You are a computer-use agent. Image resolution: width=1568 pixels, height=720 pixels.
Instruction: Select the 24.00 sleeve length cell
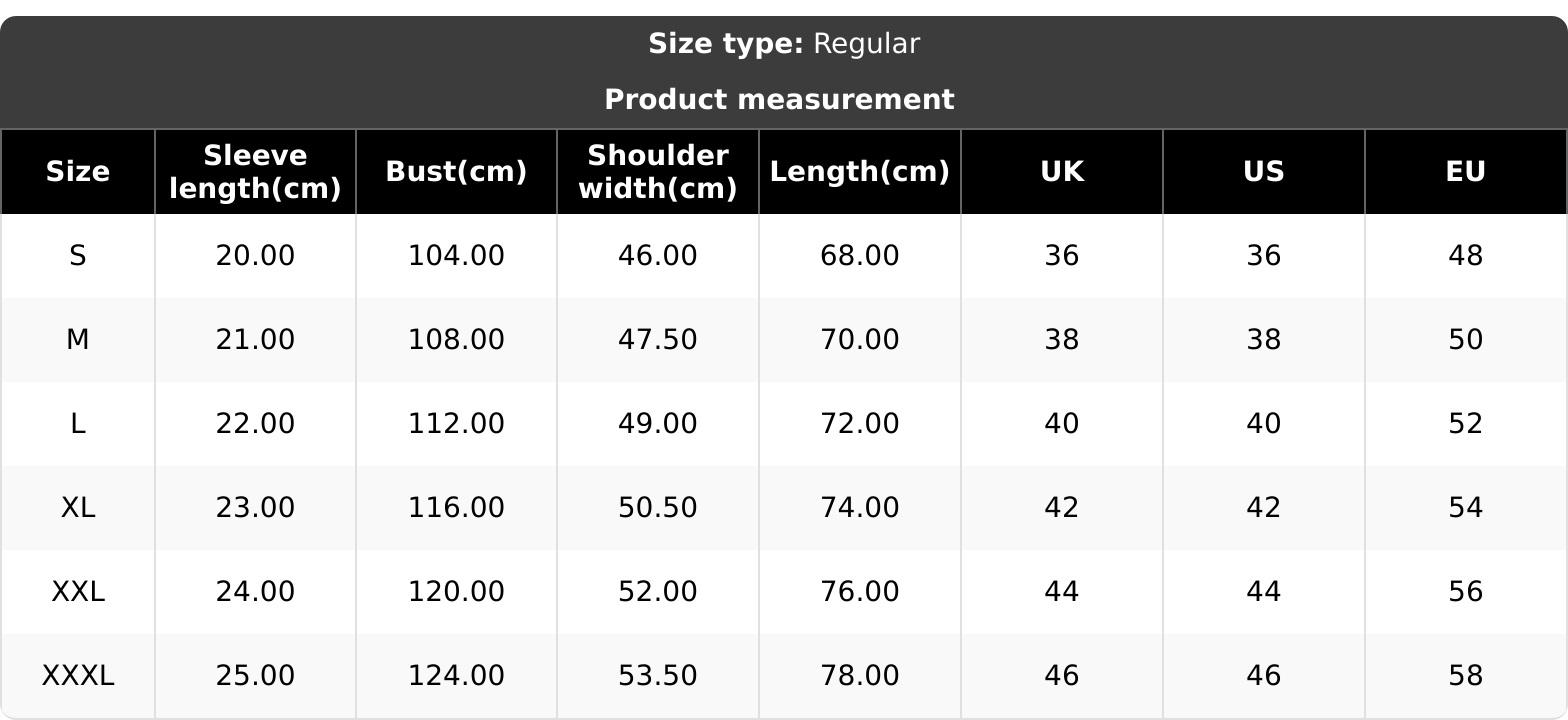coord(255,592)
